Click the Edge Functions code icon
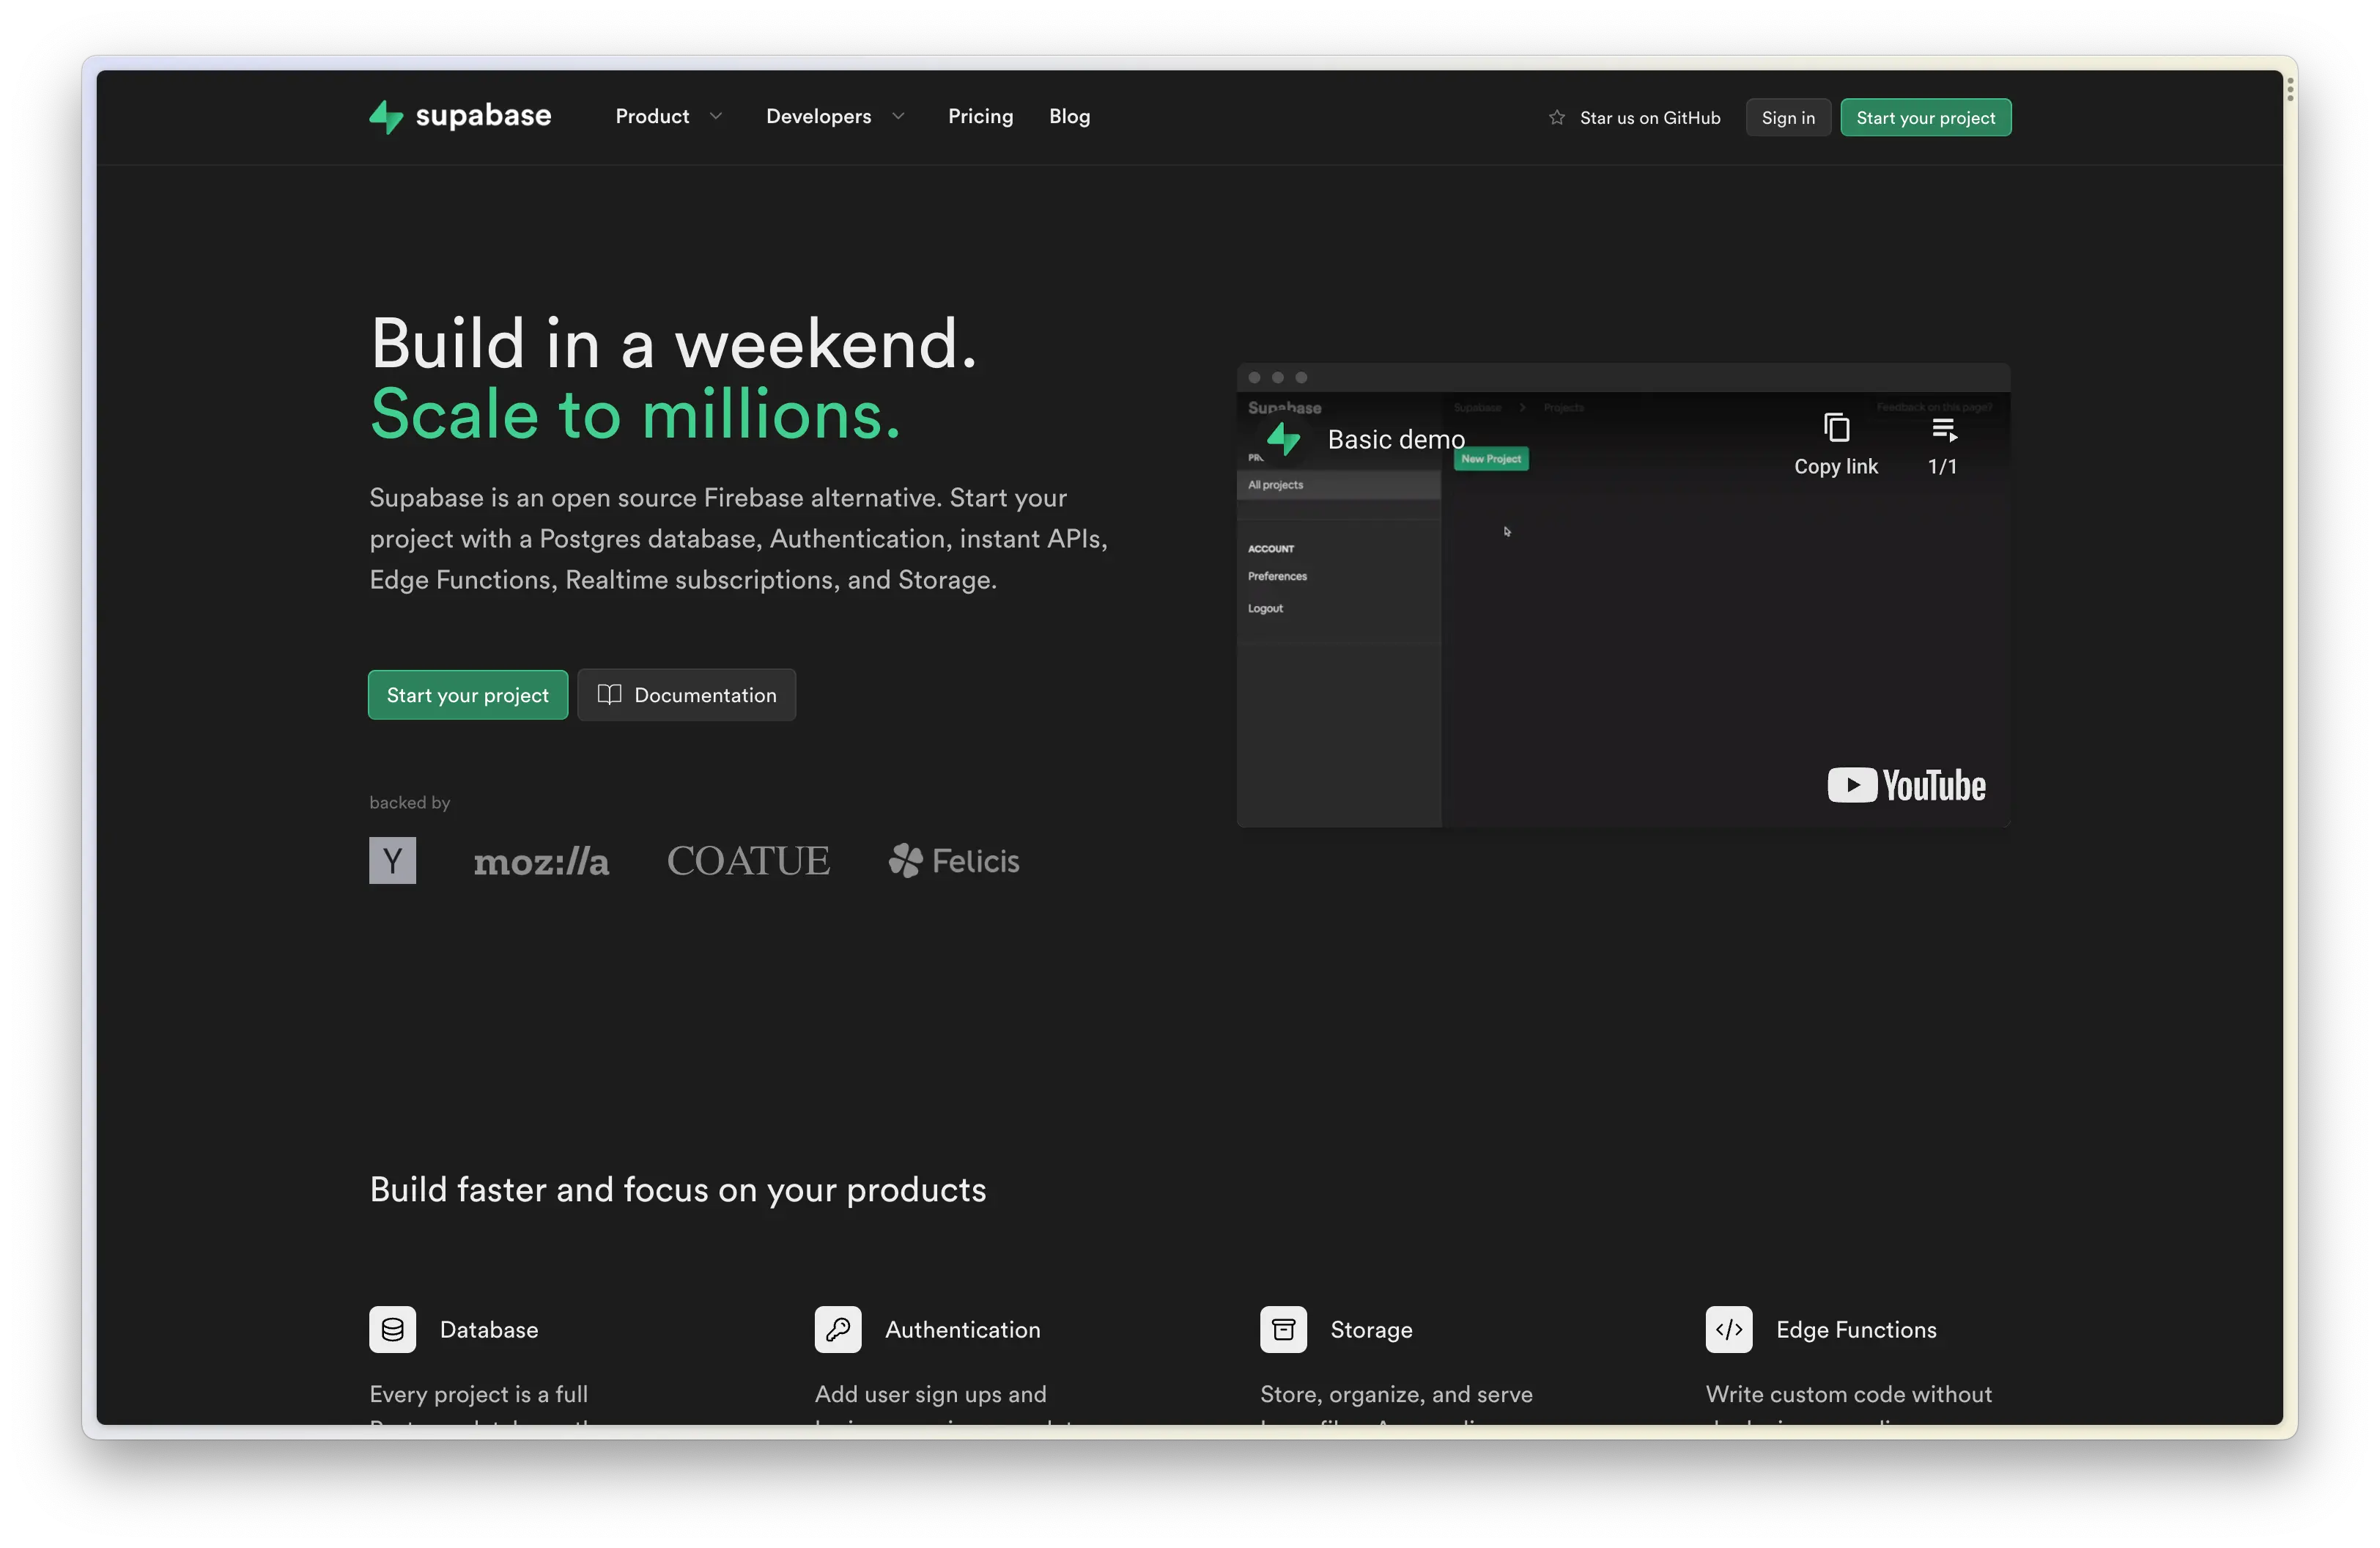 pyautogui.click(x=1729, y=1330)
